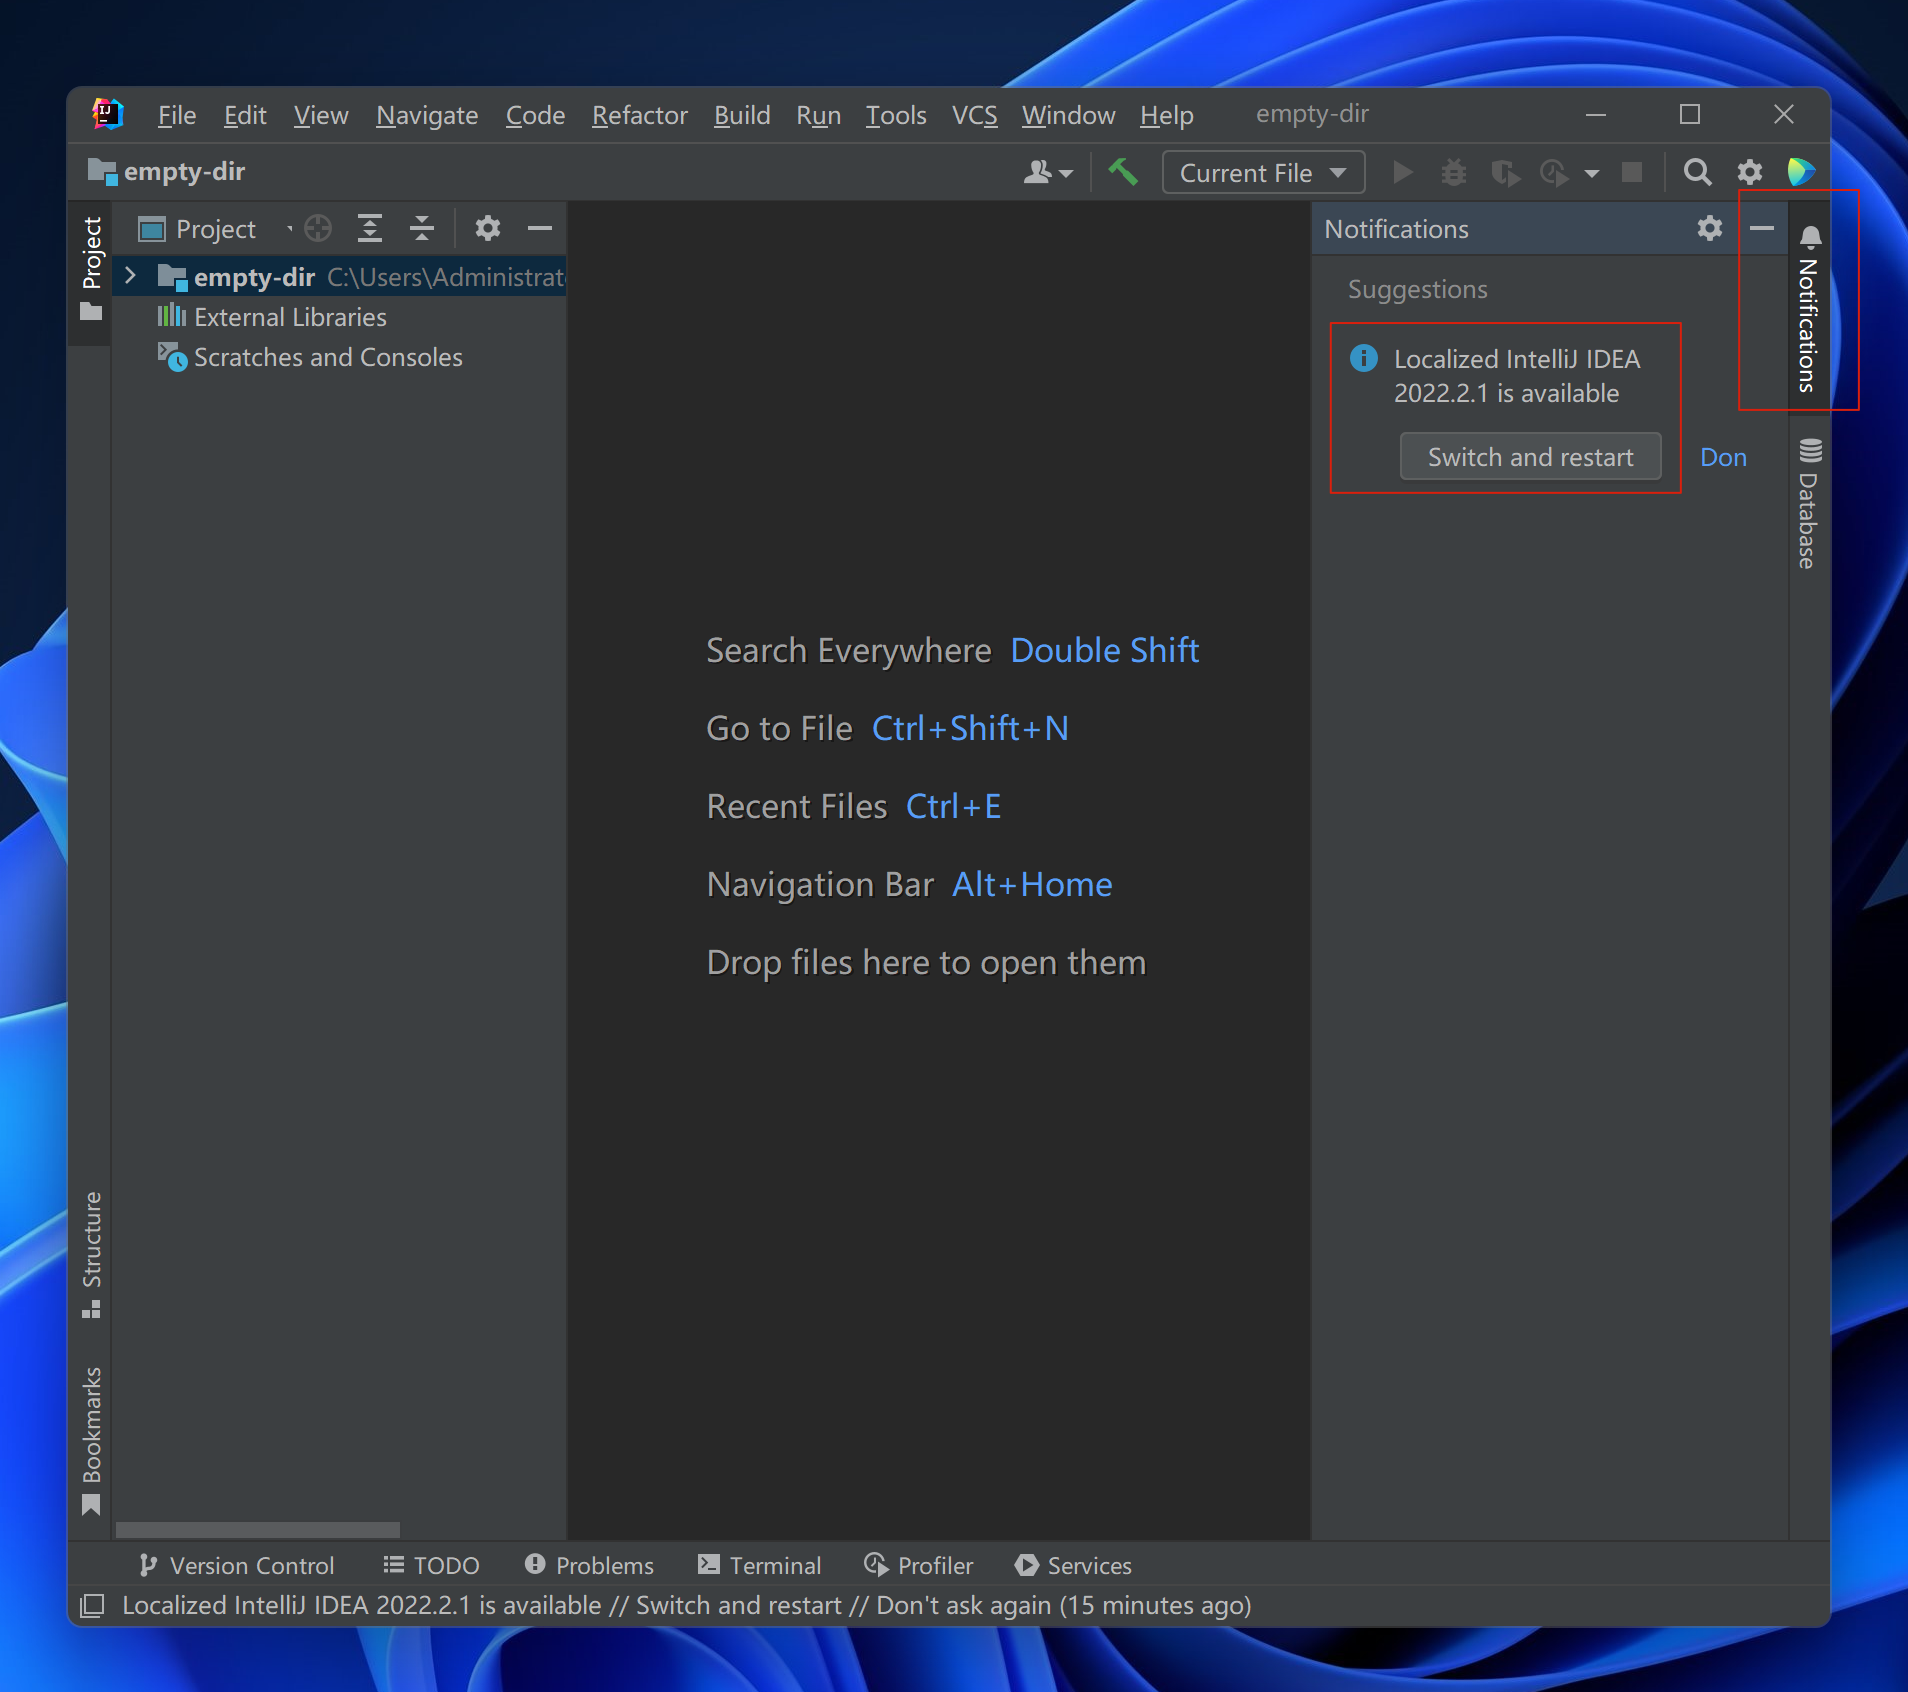Open the Current File run configuration dropdown
This screenshot has height=1692, width=1908.
point(1263,173)
